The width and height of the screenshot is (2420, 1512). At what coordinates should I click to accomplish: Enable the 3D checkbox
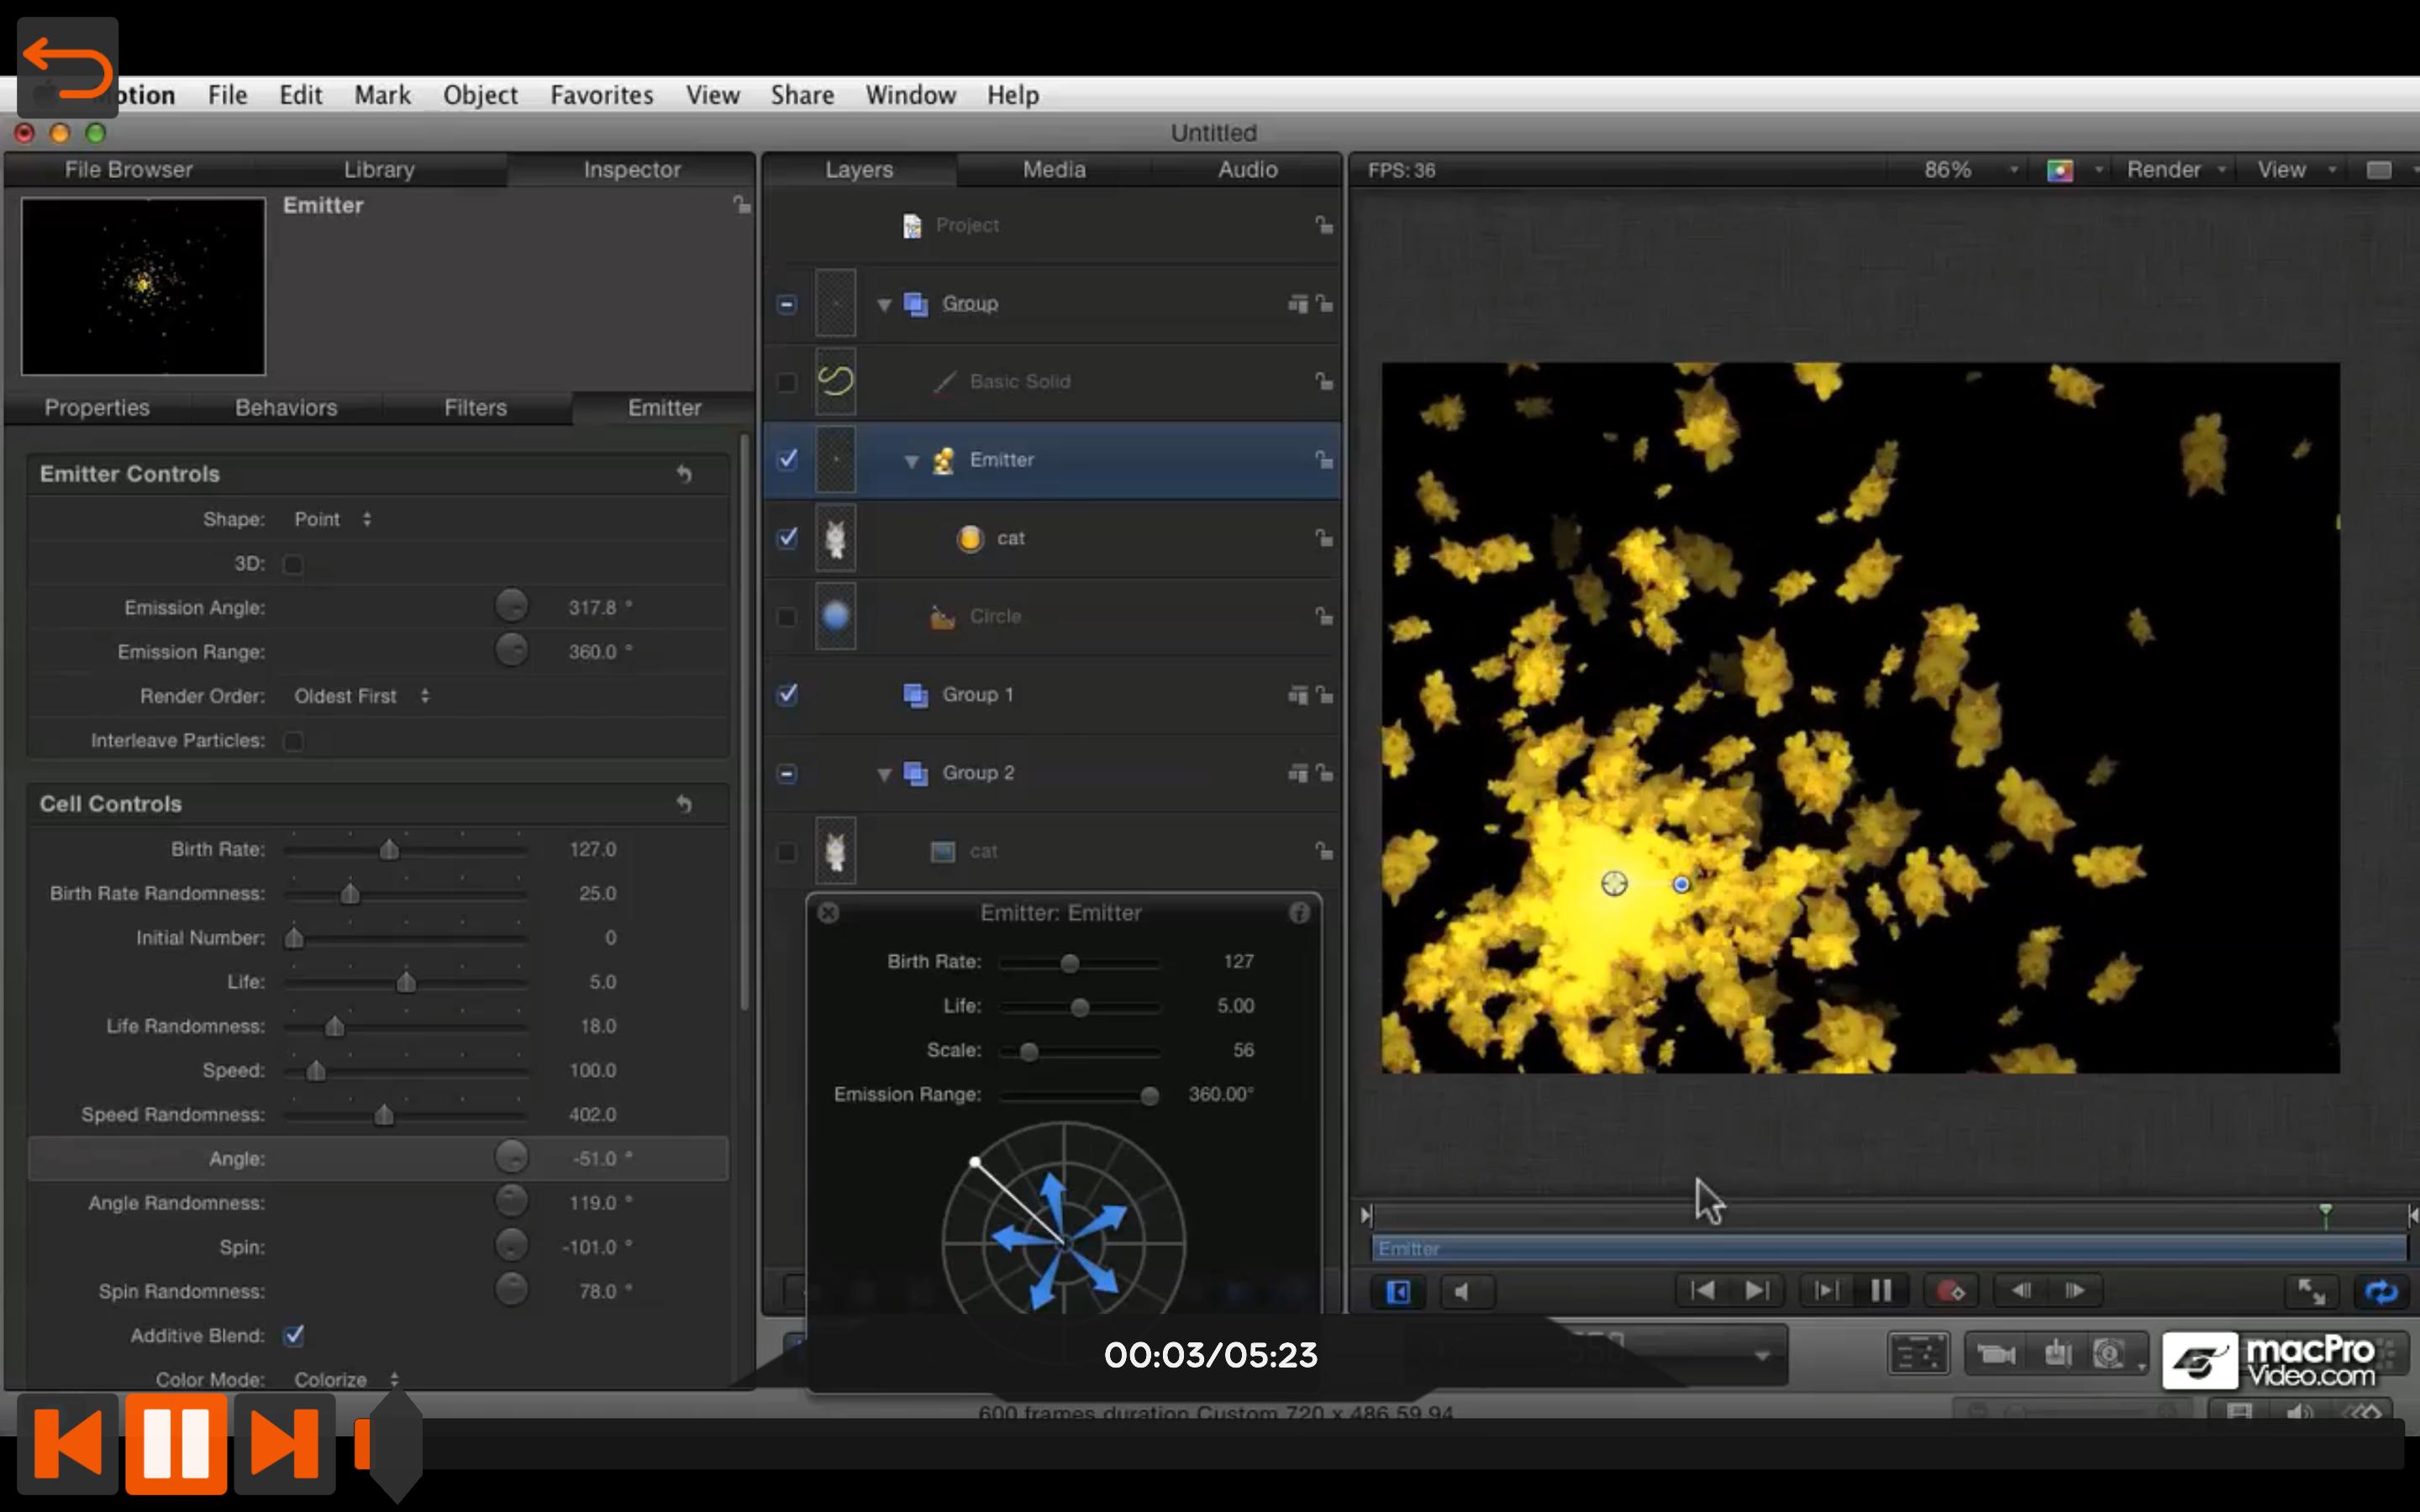click(293, 565)
